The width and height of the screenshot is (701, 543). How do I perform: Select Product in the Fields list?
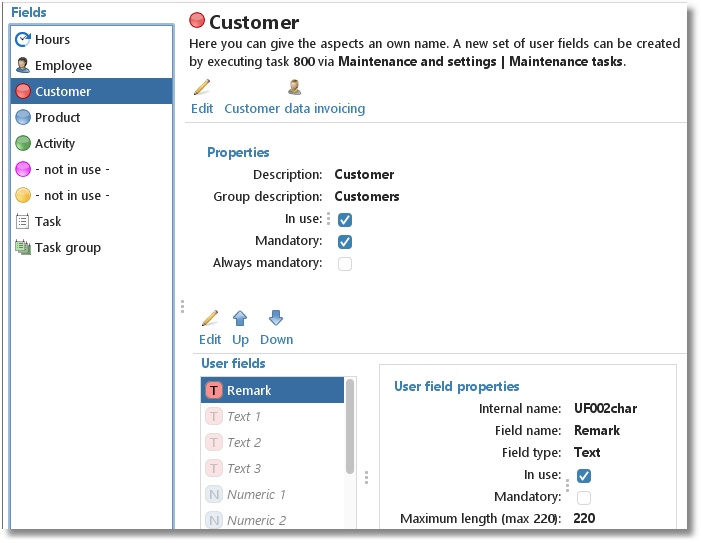(x=91, y=117)
